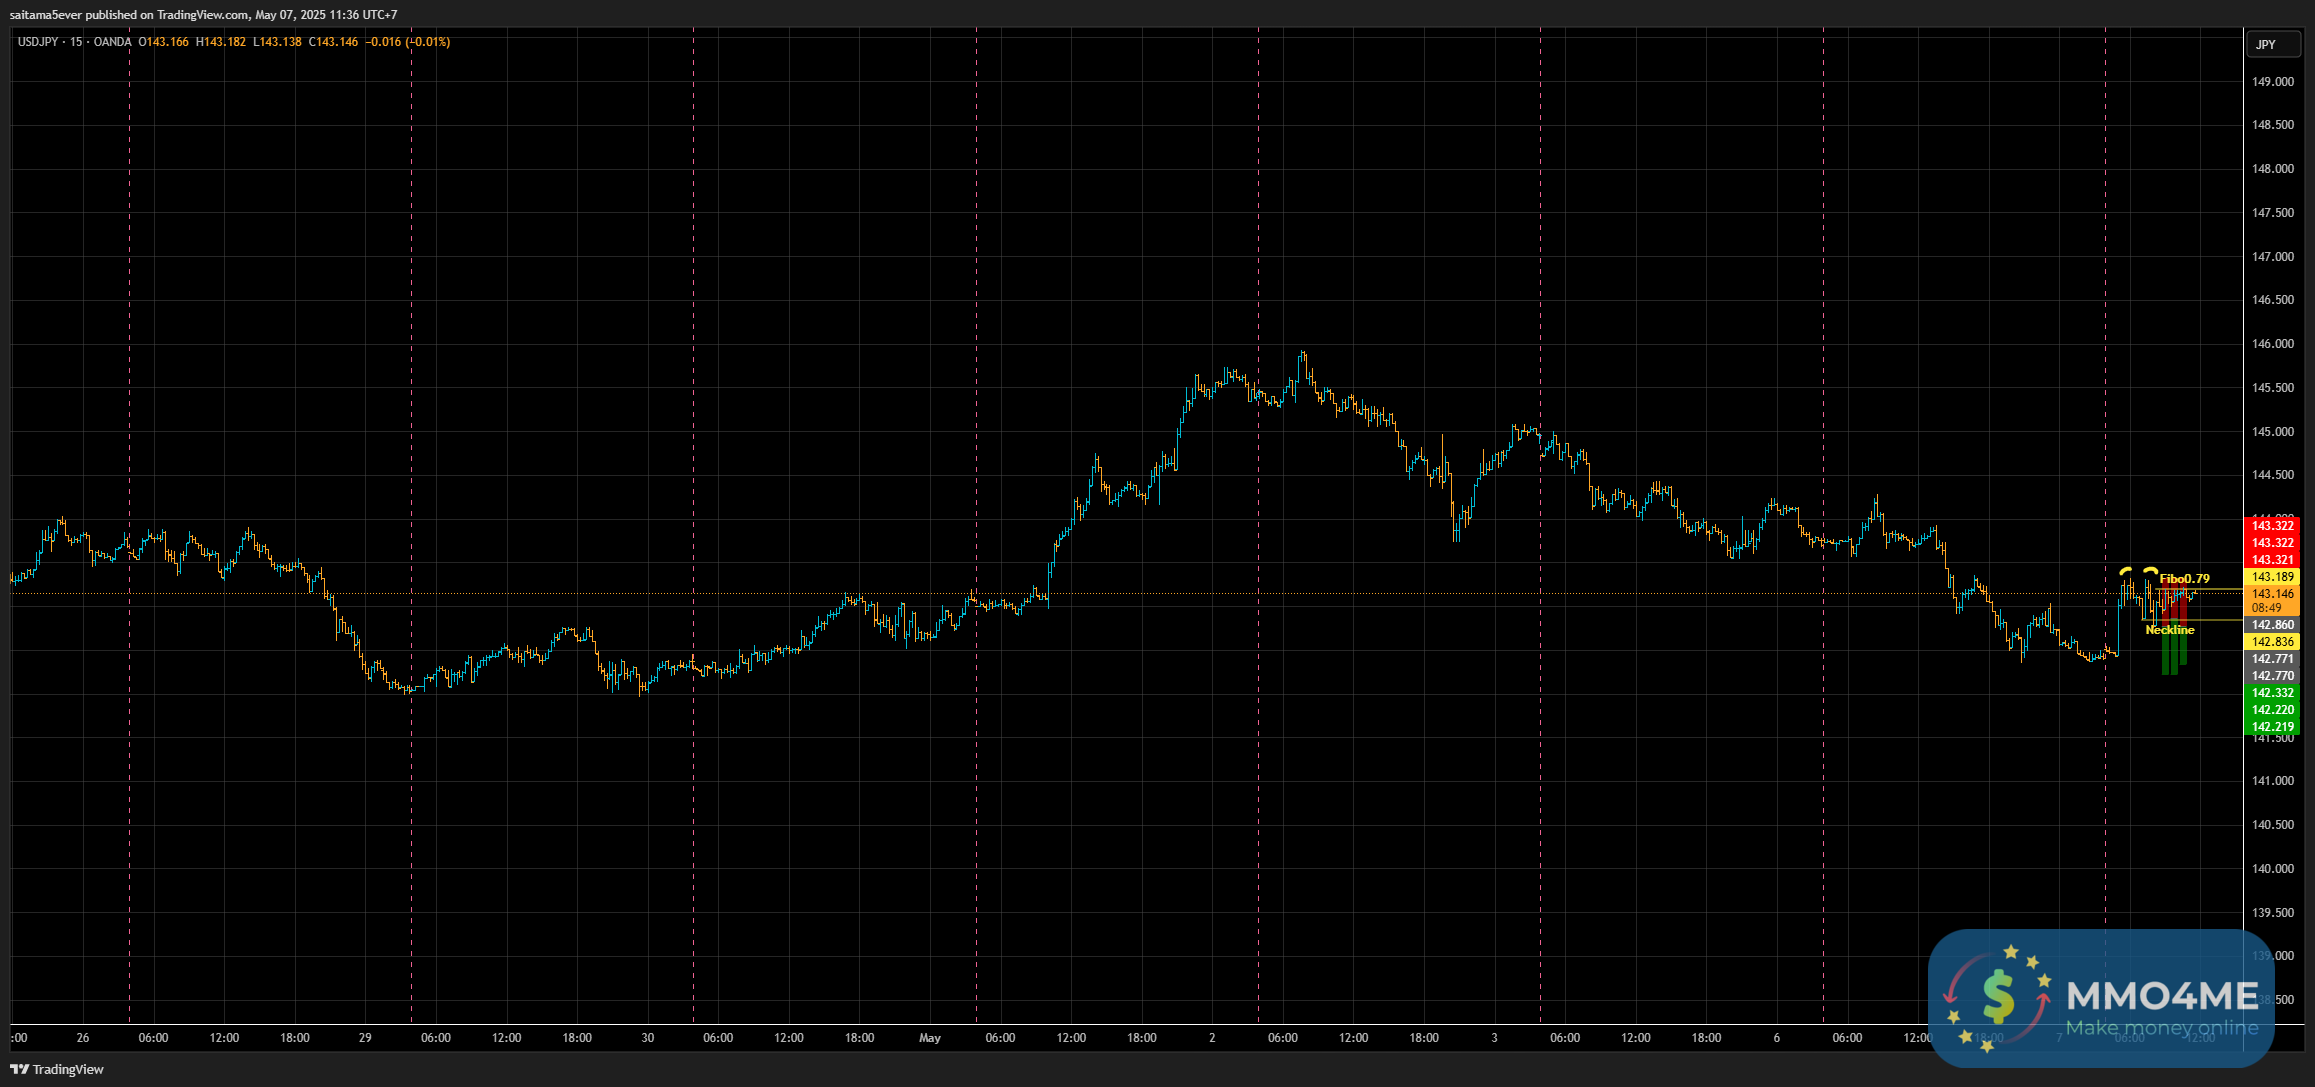
Task: Click the red 143.321 price tag
Action: [x=2272, y=560]
